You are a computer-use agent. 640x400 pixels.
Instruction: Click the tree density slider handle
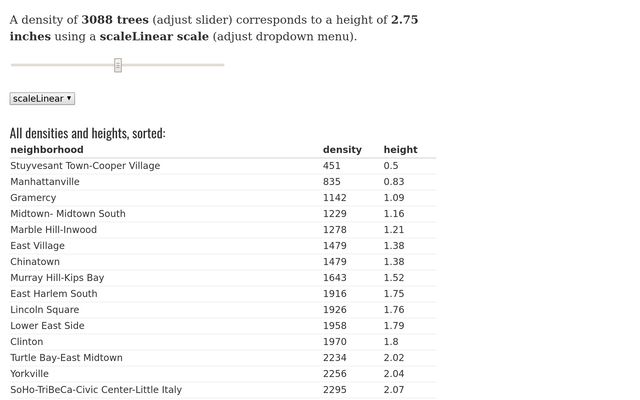point(118,65)
